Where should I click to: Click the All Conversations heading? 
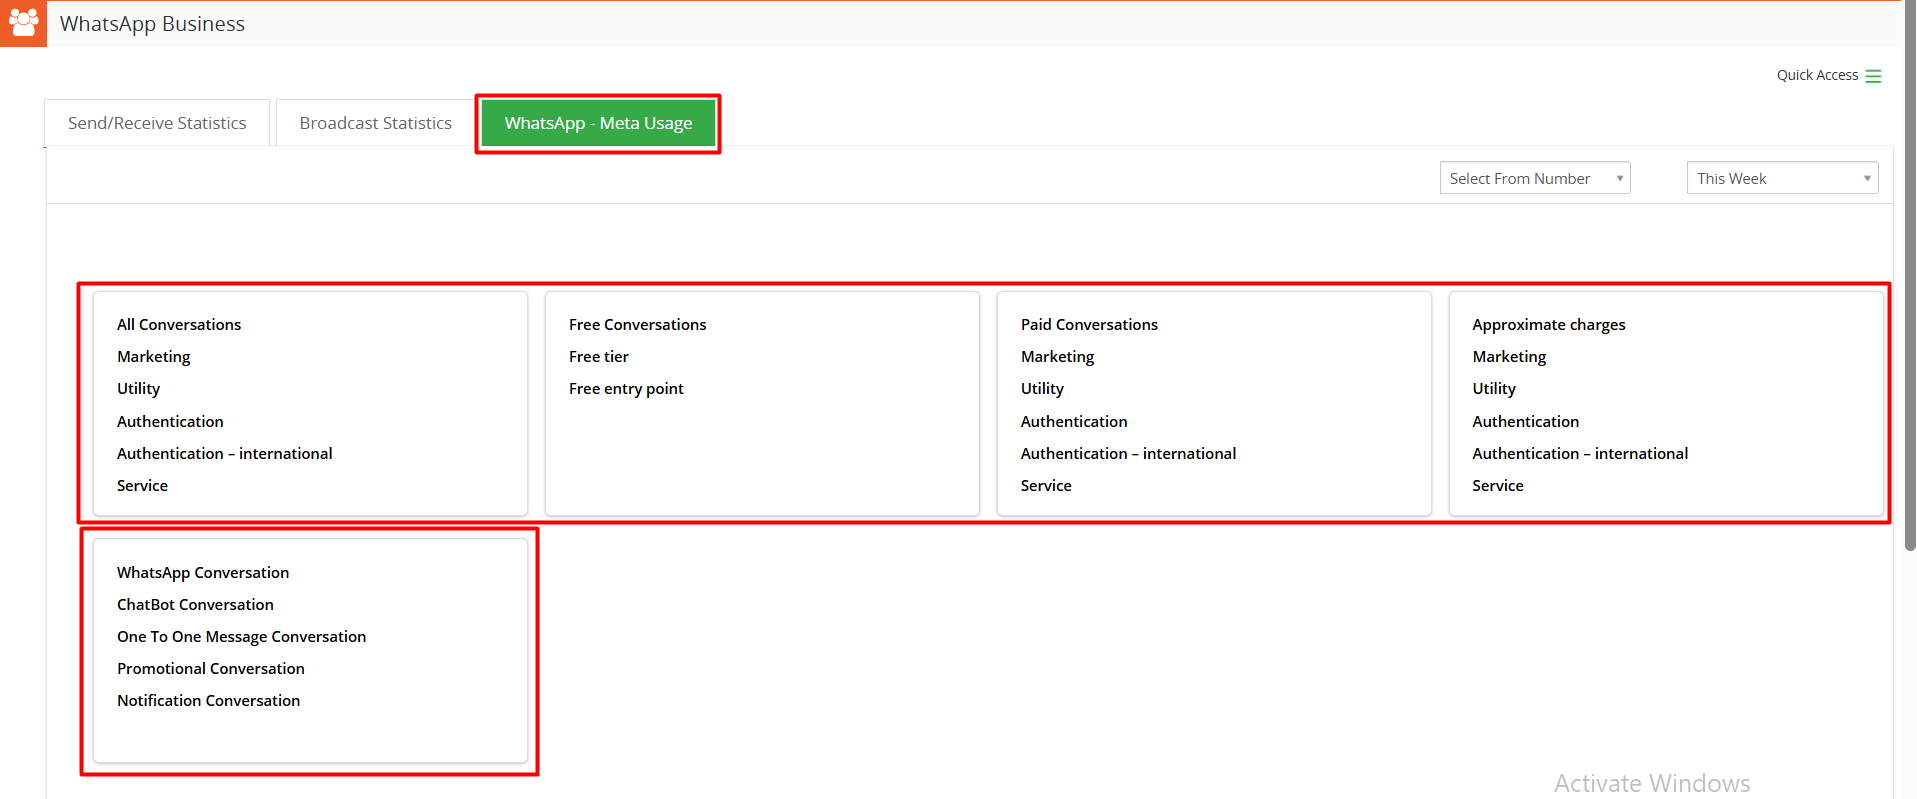click(179, 325)
